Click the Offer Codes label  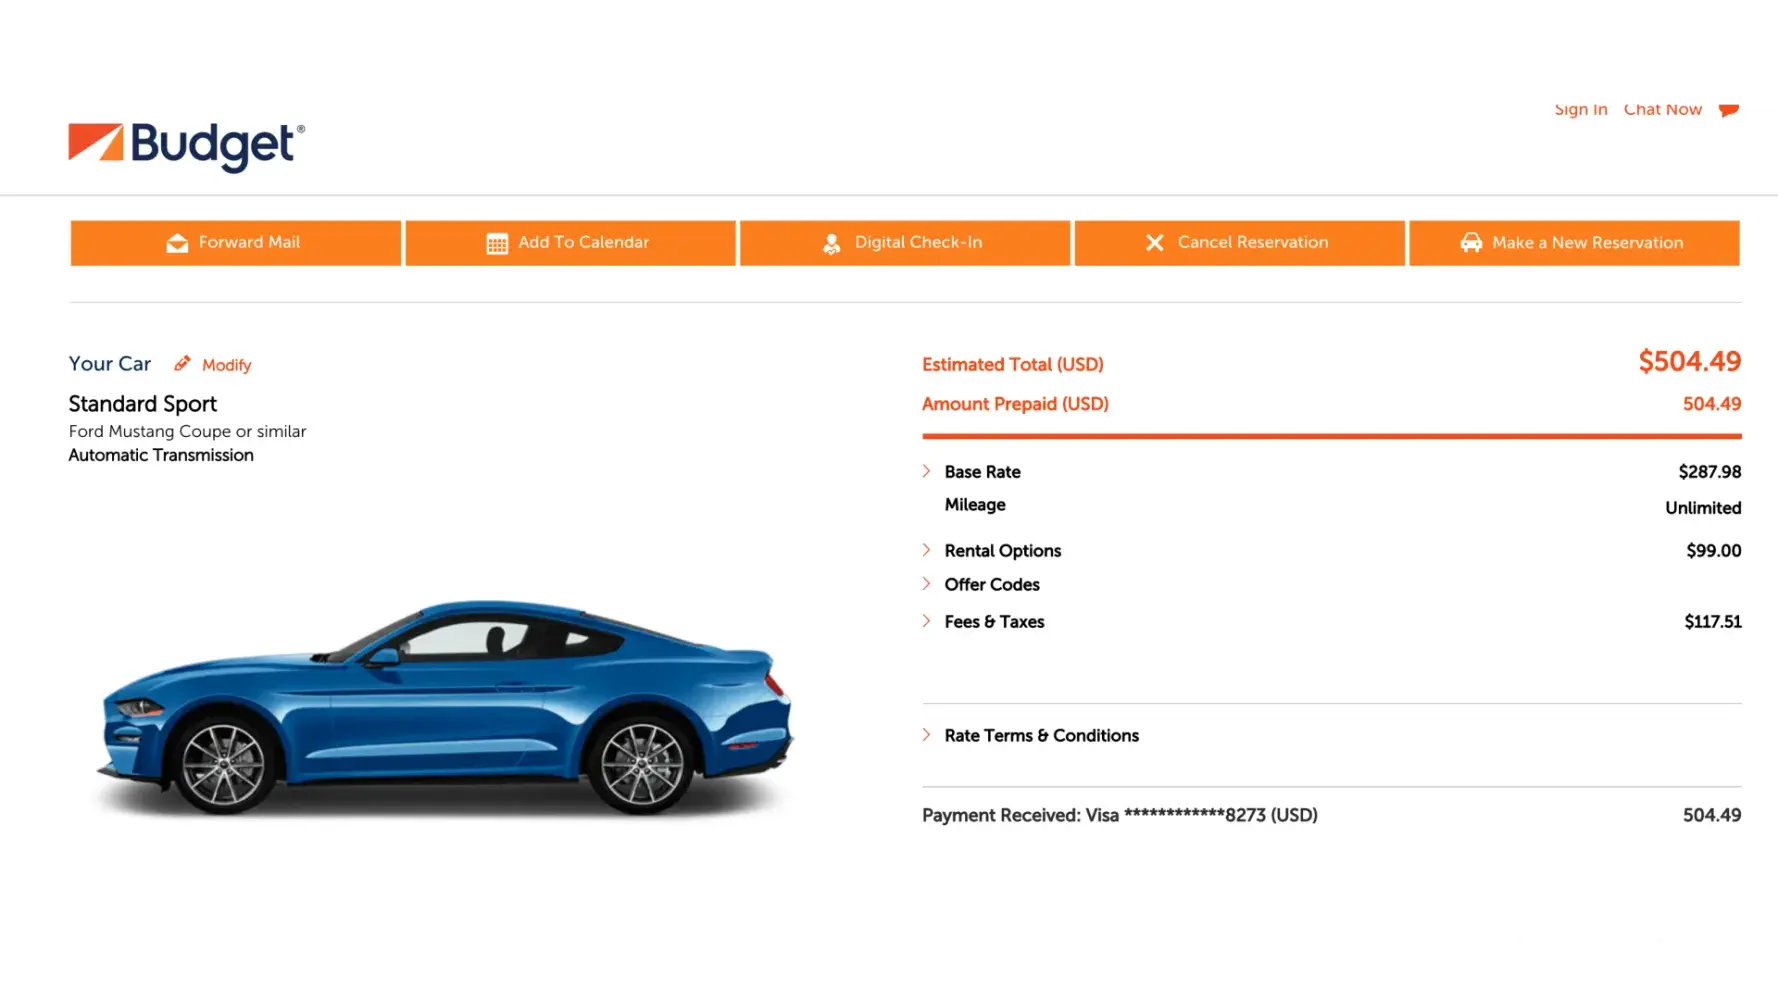(x=992, y=585)
